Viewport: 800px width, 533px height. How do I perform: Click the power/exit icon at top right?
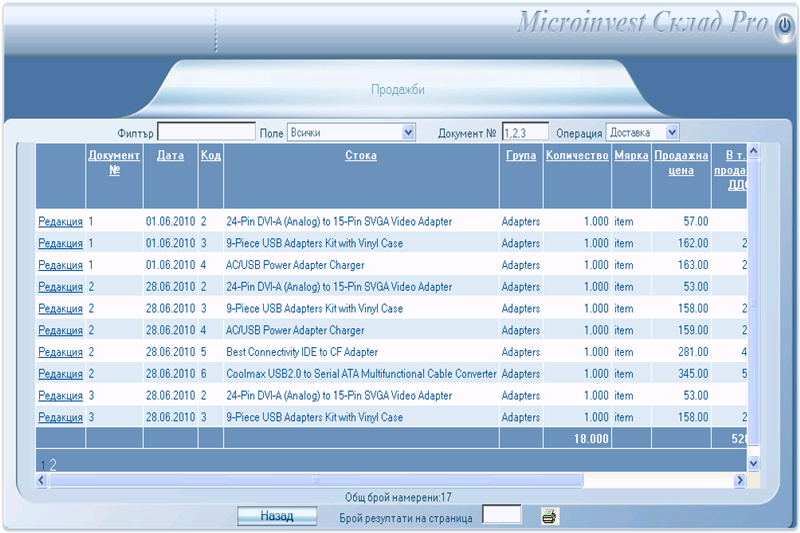click(x=784, y=26)
